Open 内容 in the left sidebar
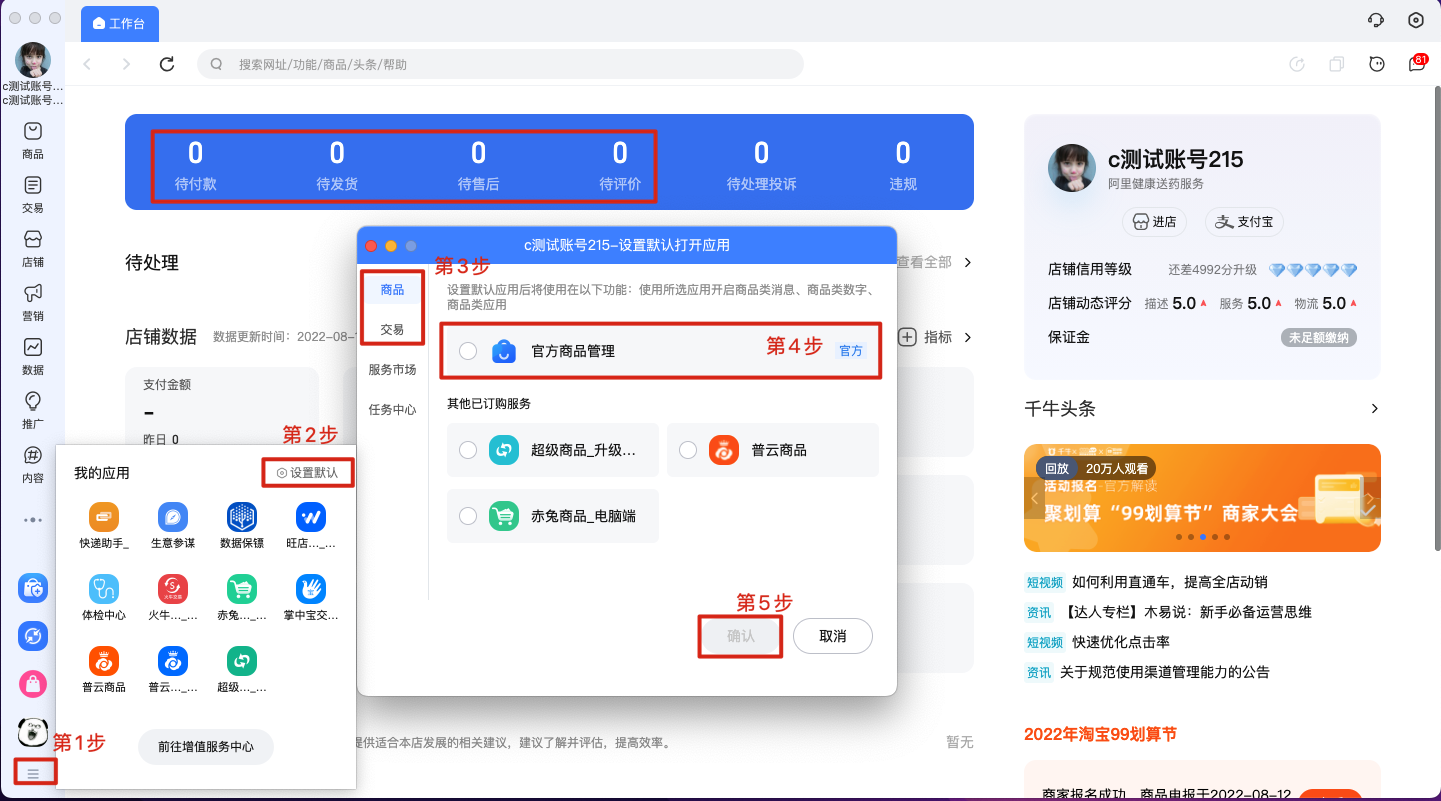Image resolution: width=1441 pixels, height=801 pixels. coord(33,464)
